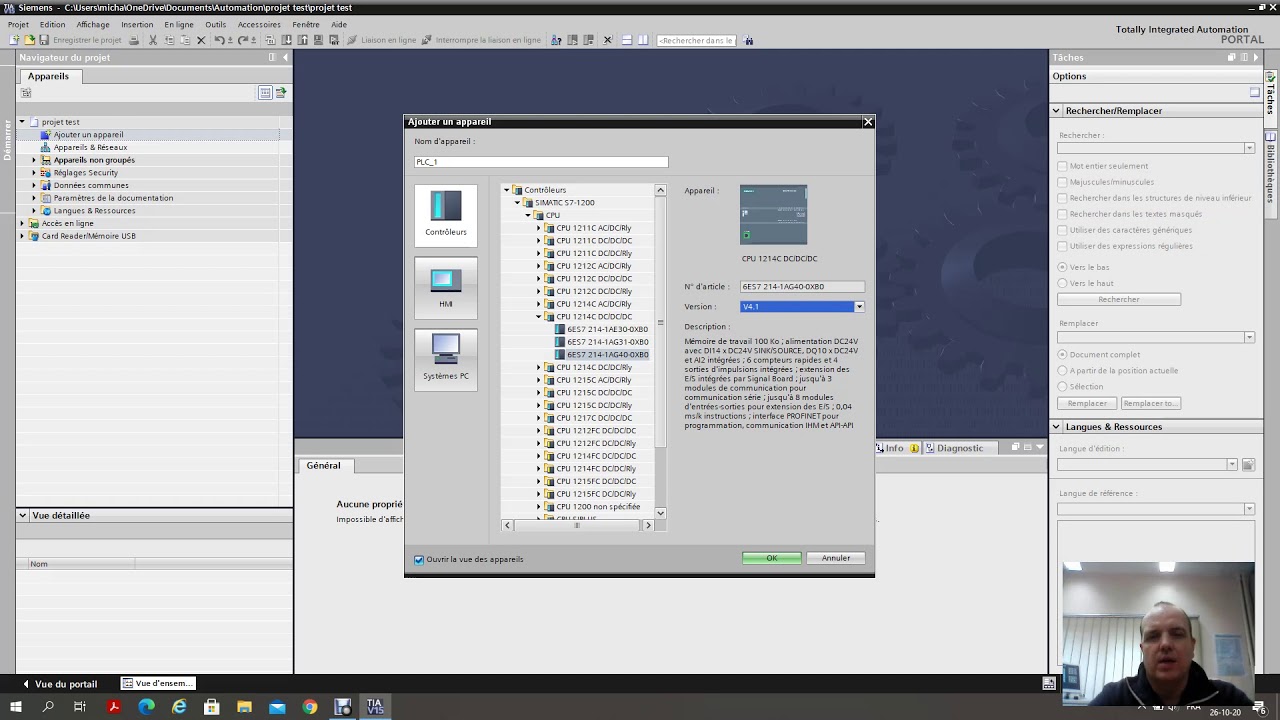Click the undo arrow in toolbar
The image size is (1280, 720).
click(219, 40)
